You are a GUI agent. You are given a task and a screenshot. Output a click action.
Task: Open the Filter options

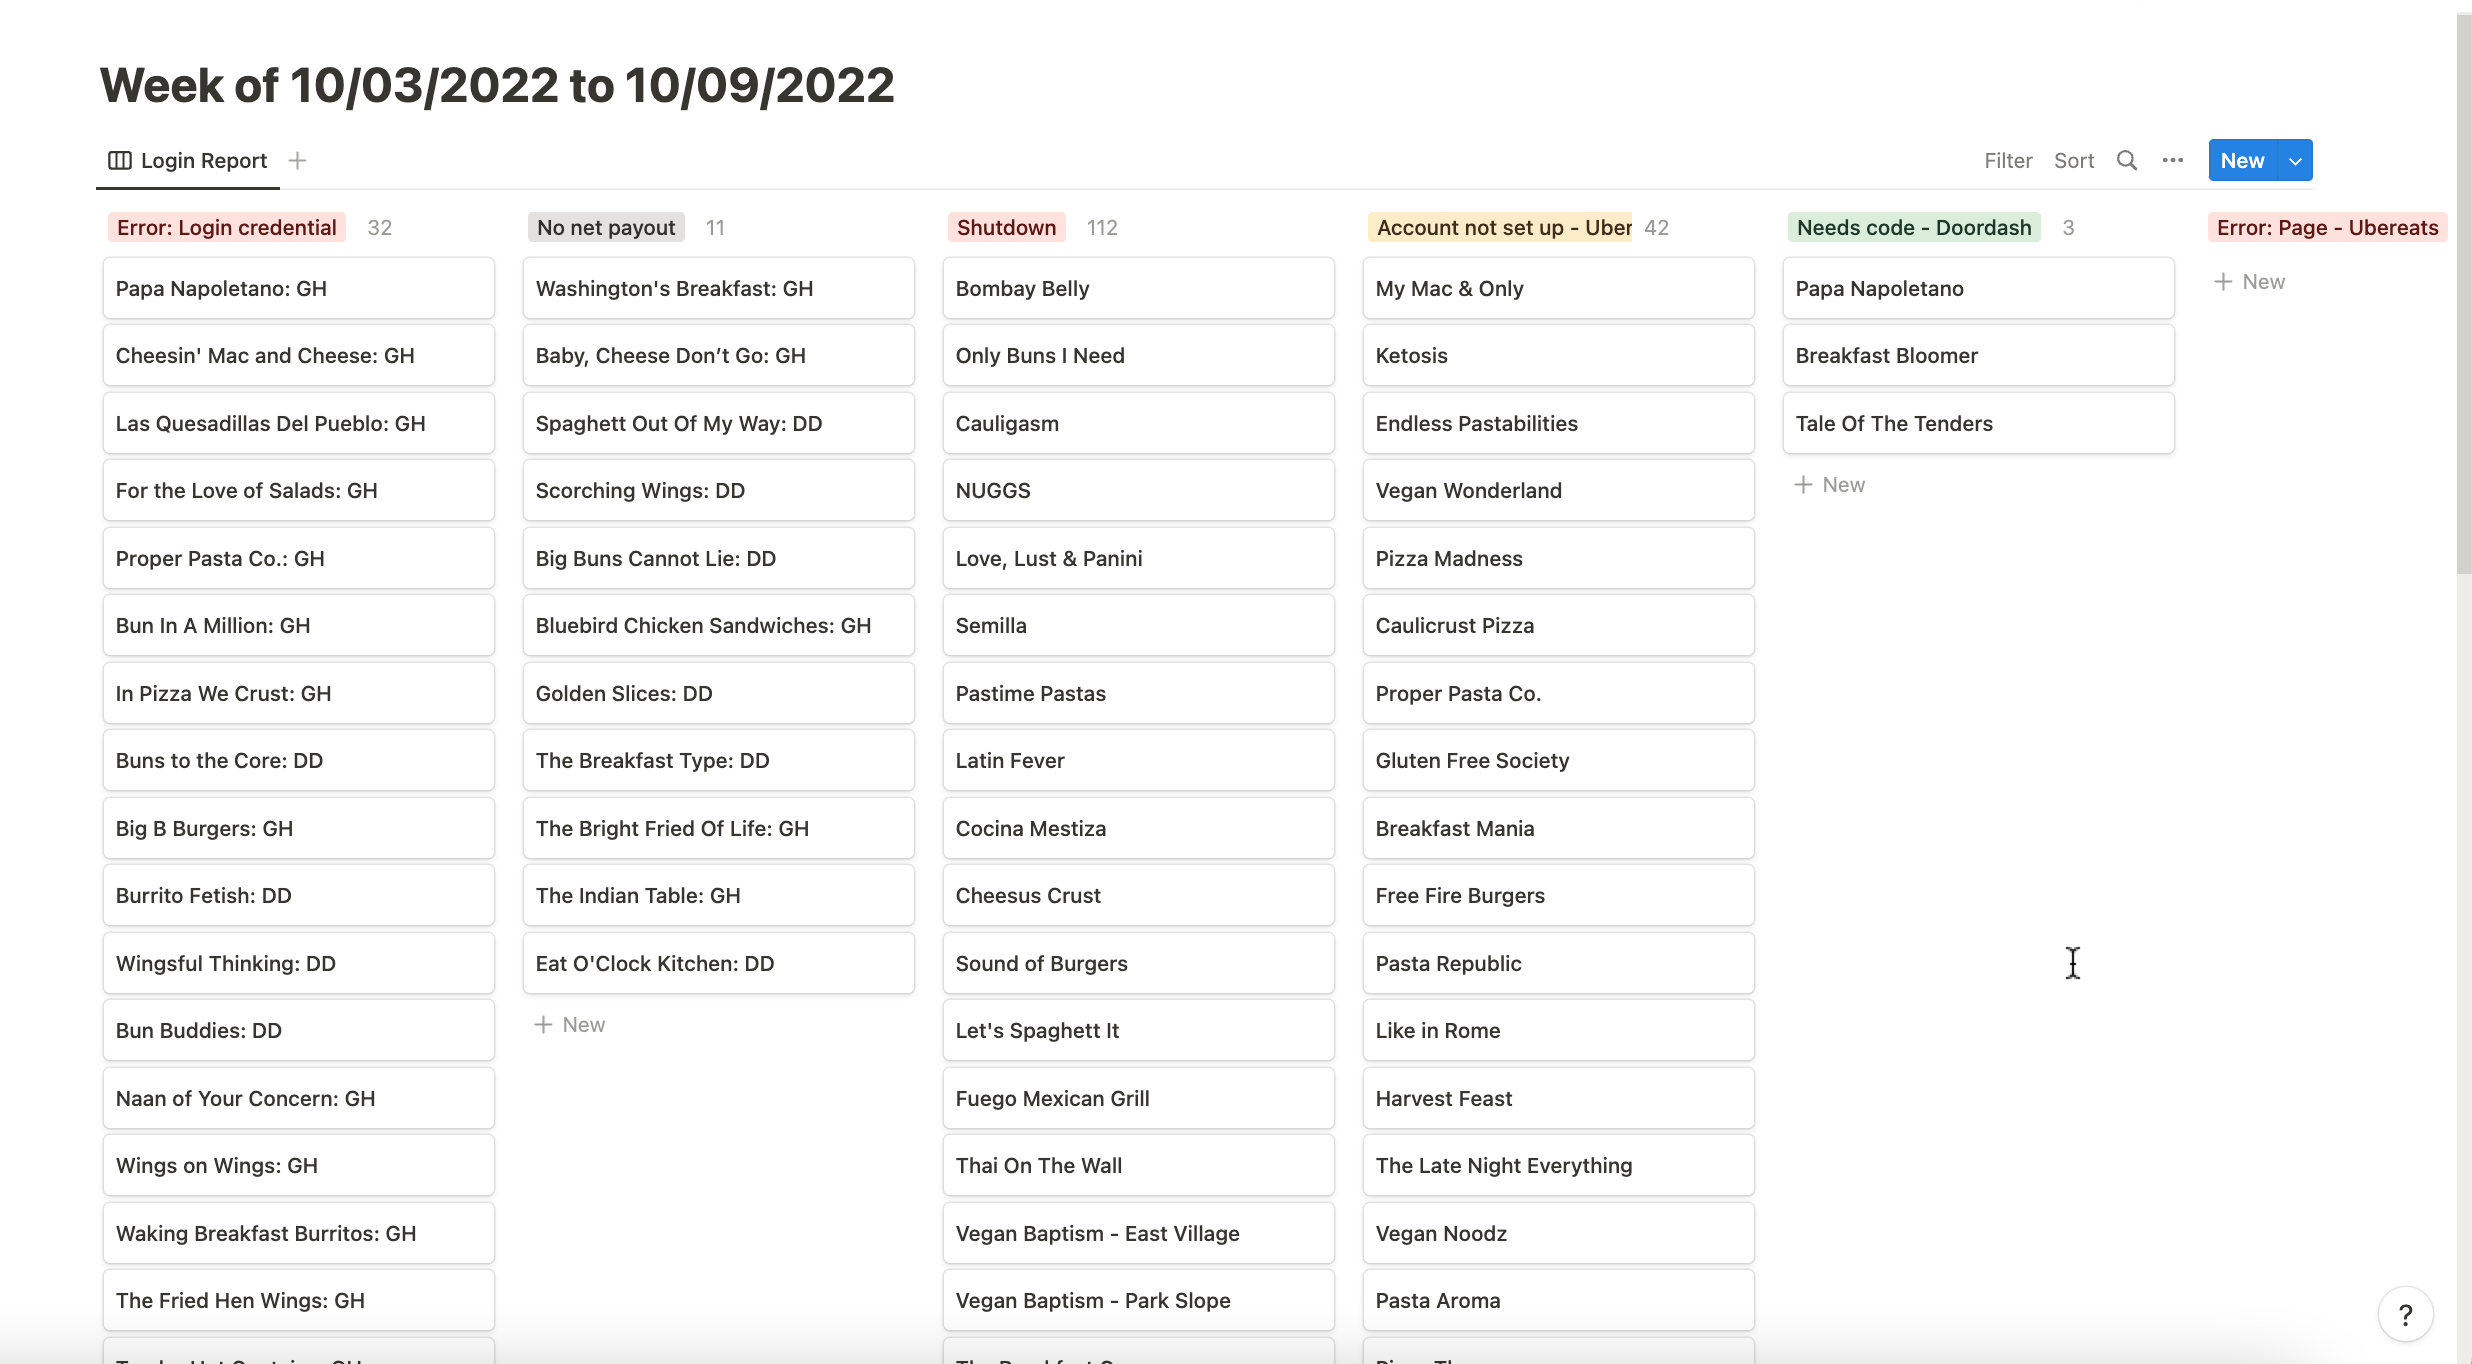click(x=2008, y=161)
